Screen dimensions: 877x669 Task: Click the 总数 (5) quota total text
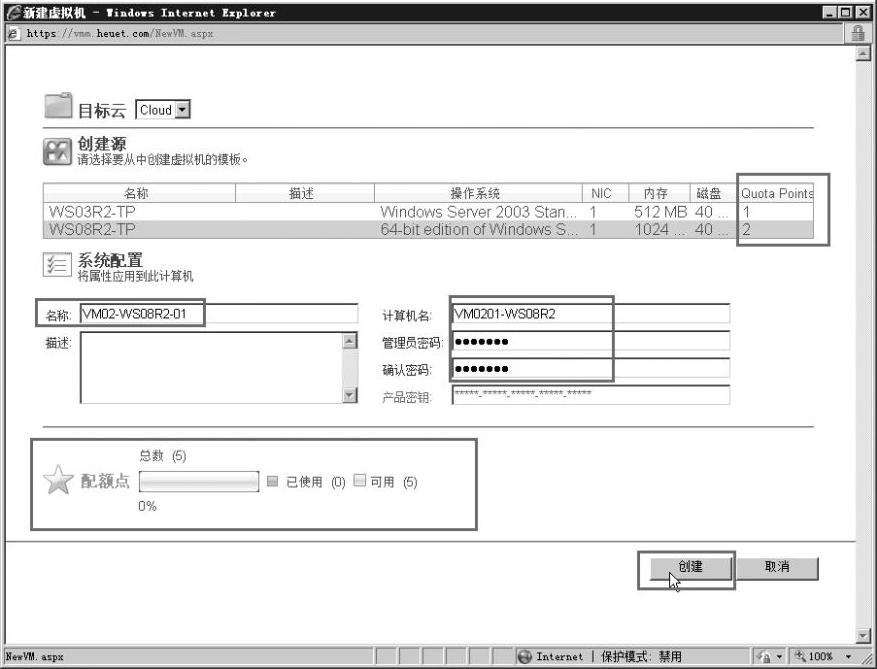pyautogui.click(x=162, y=455)
